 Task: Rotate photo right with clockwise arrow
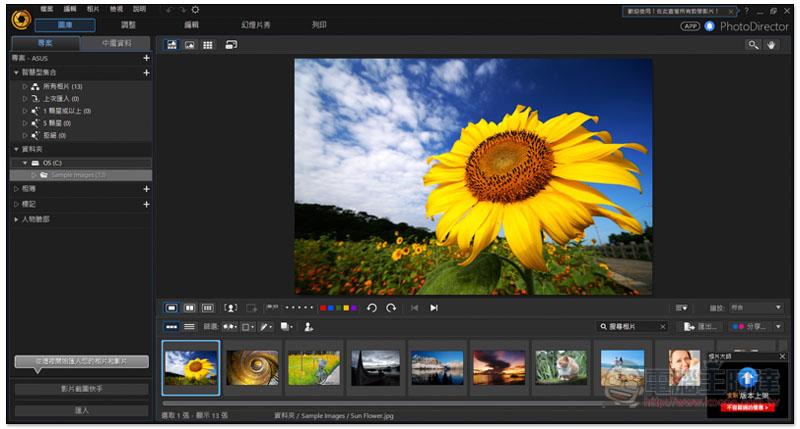pos(391,308)
